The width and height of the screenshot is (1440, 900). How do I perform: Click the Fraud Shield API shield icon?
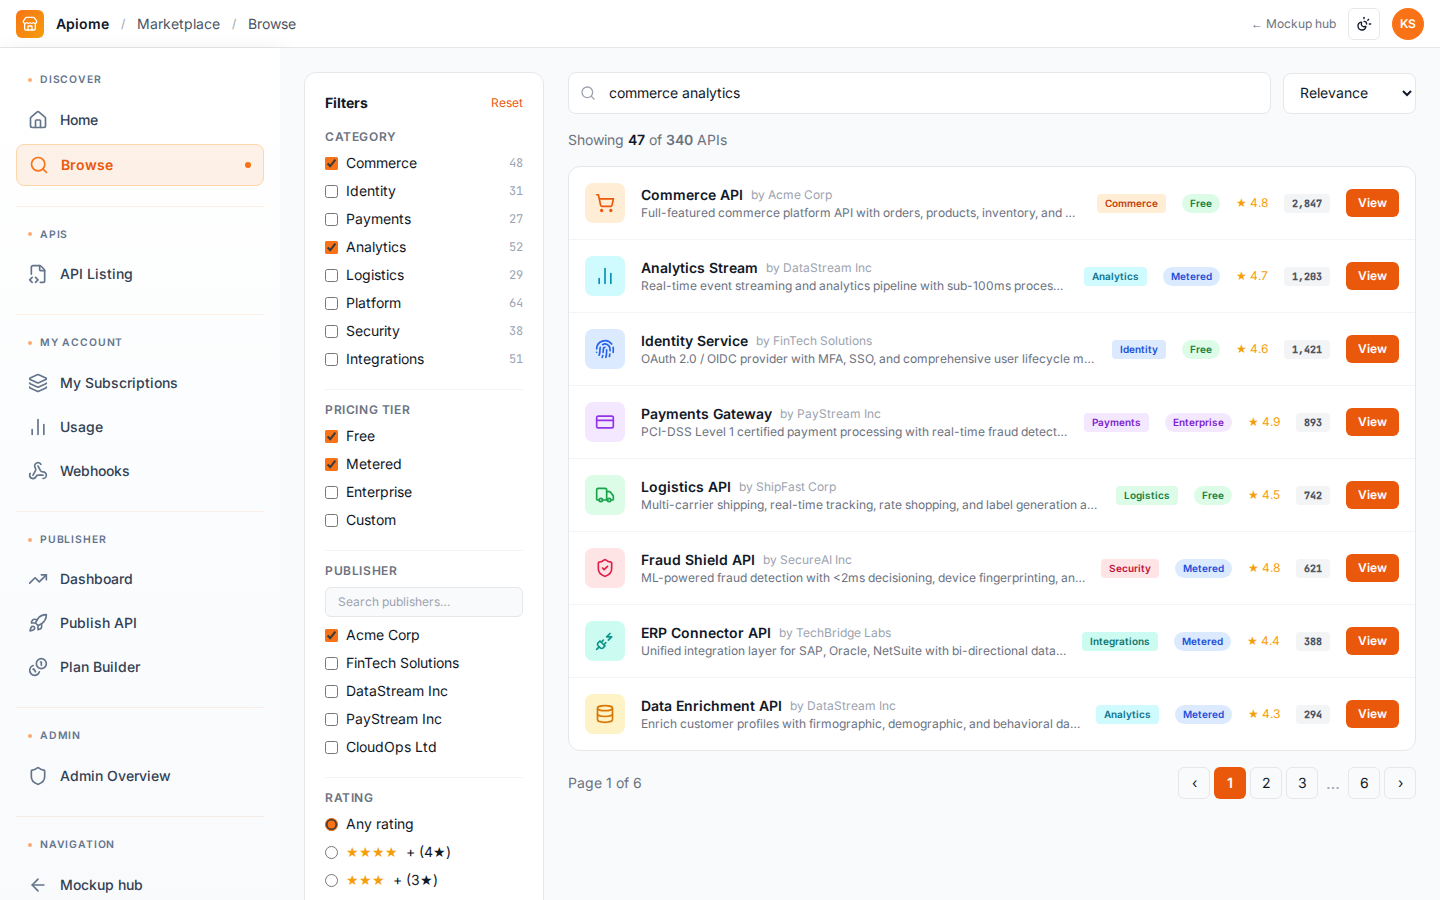(605, 568)
